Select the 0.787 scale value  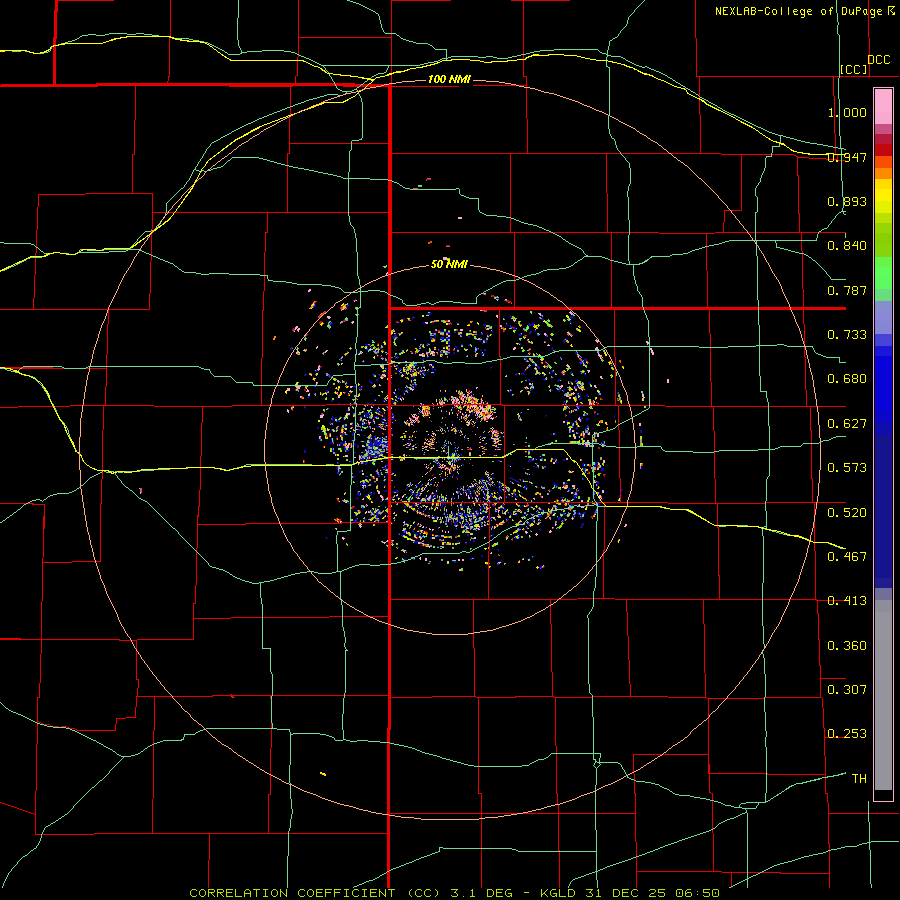click(847, 290)
